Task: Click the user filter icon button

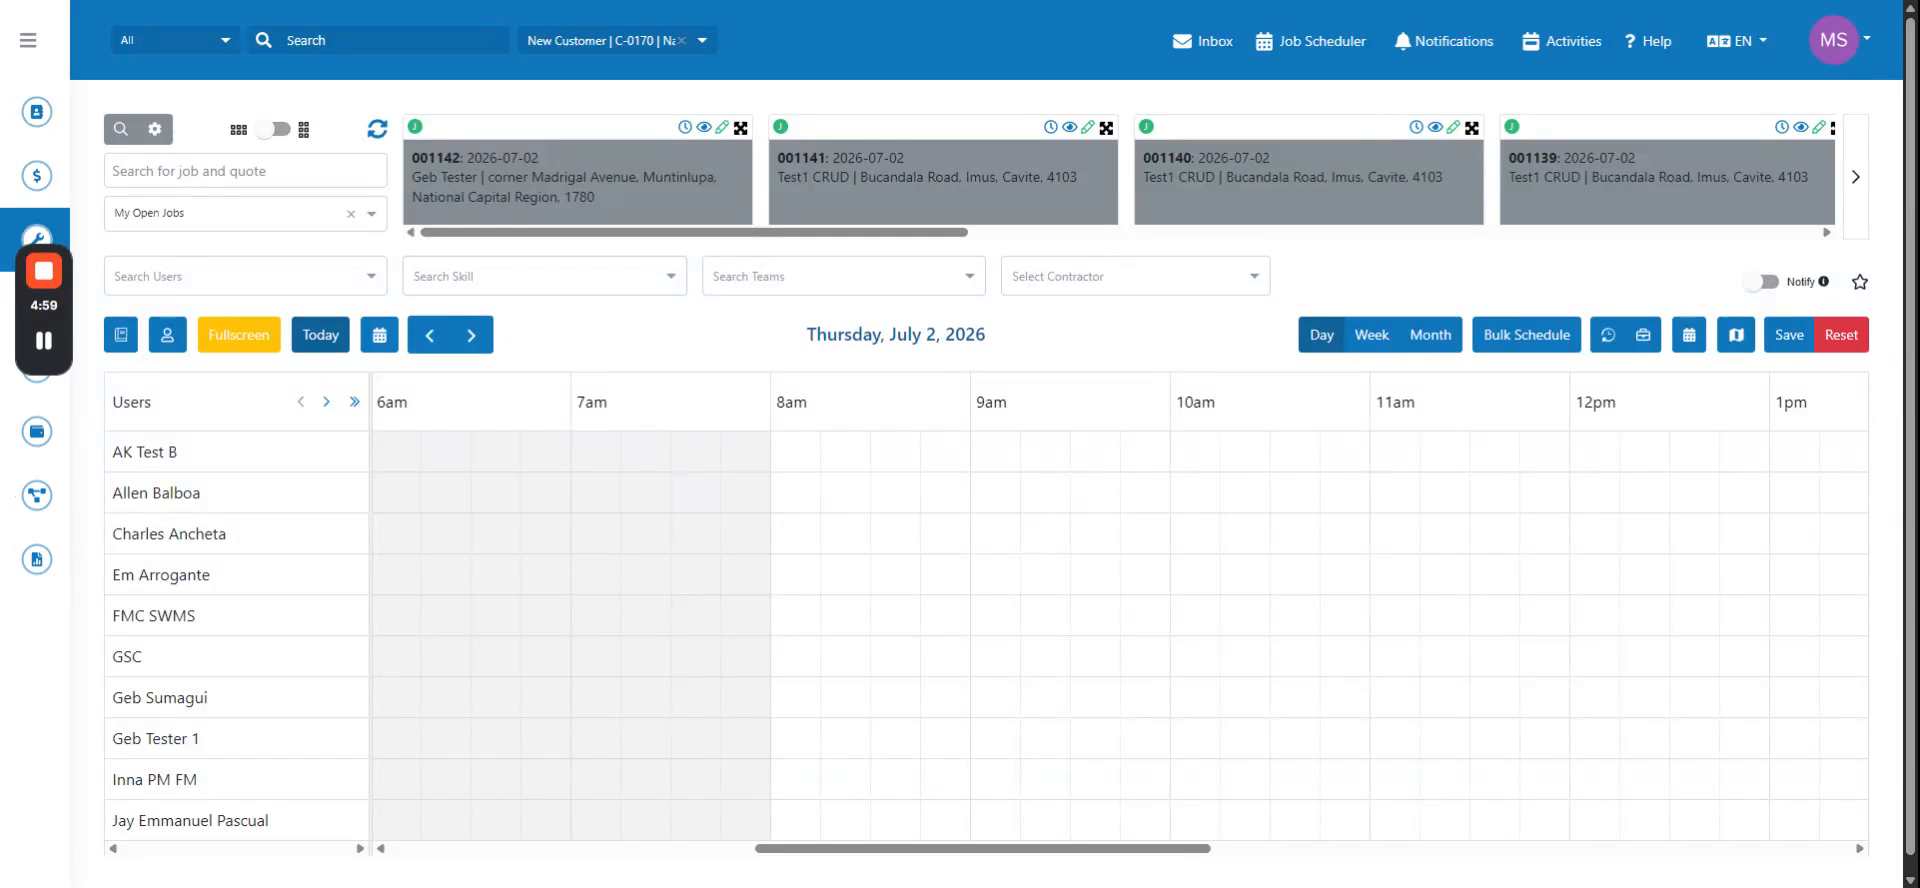Action: 168,335
